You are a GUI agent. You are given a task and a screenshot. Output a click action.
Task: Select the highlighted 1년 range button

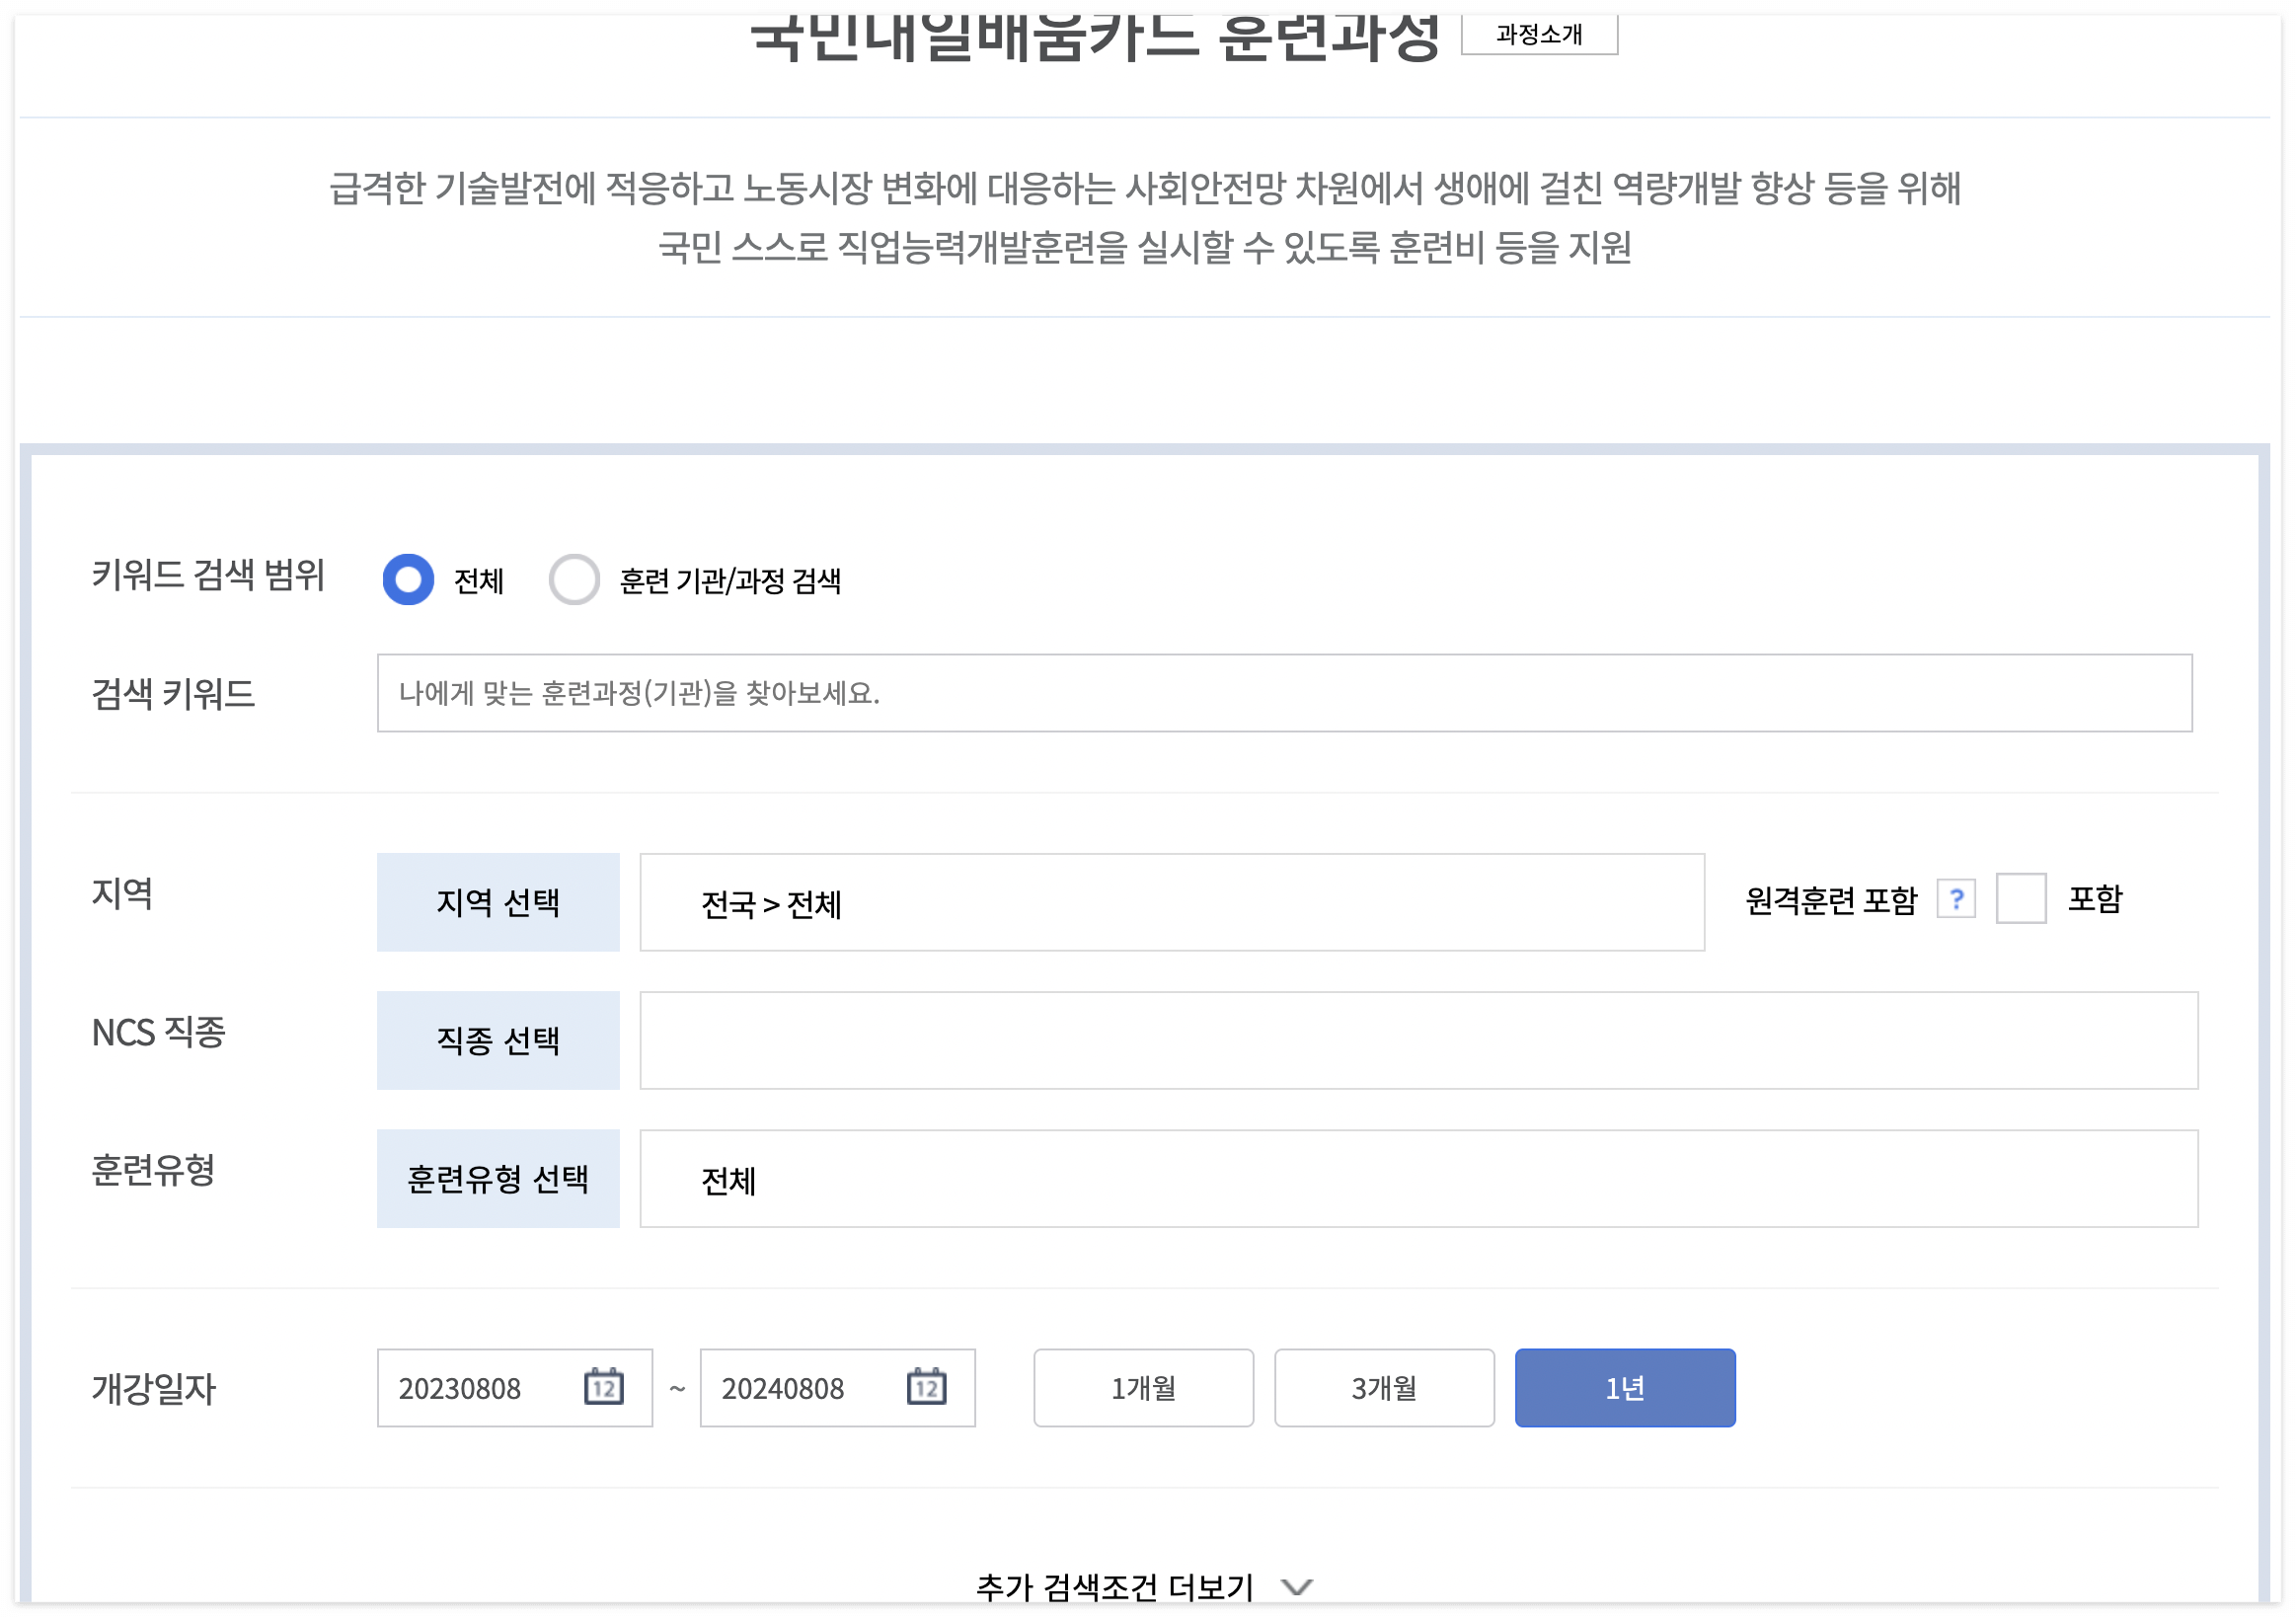(x=1625, y=1388)
